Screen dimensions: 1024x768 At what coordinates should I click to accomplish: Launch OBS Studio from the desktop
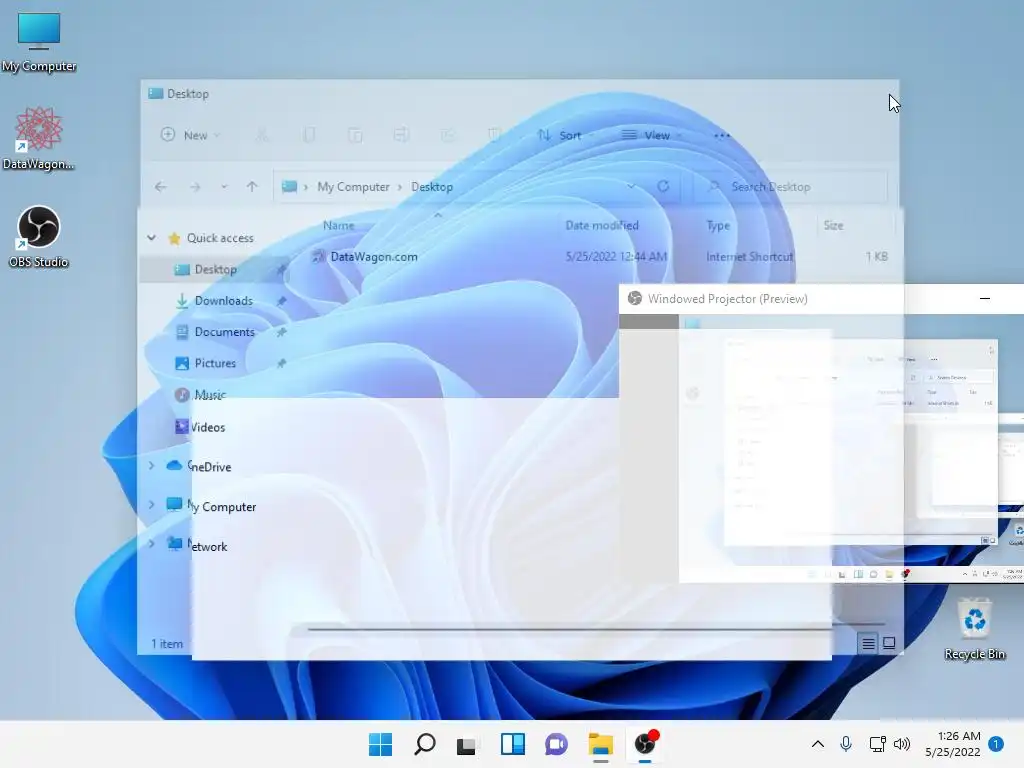point(39,236)
